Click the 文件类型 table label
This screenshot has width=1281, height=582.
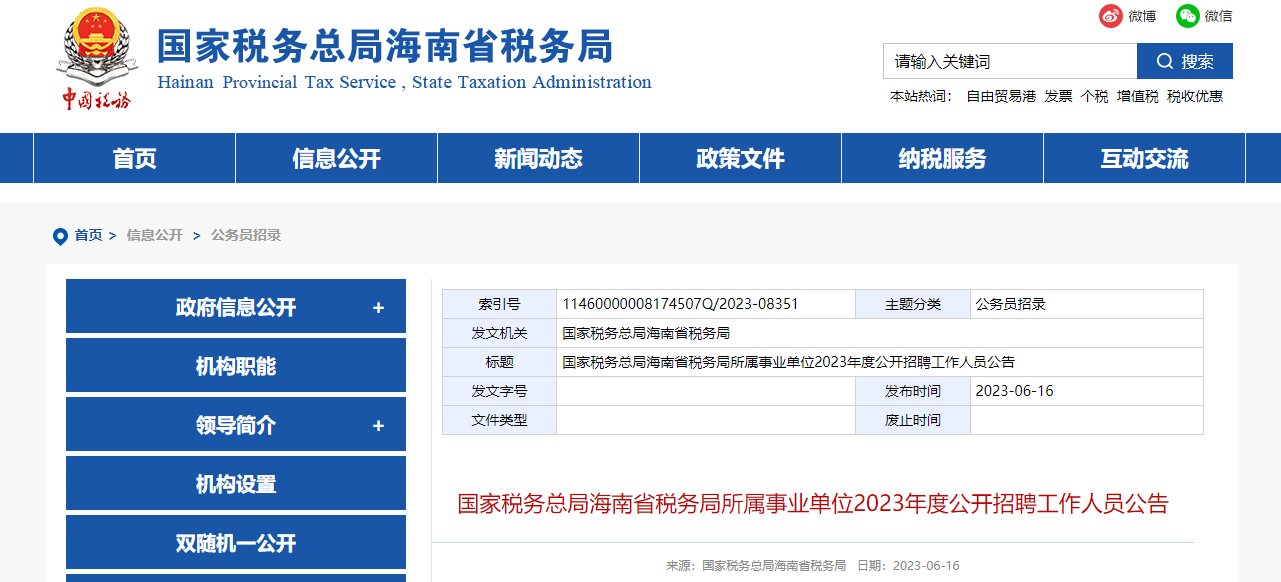499,420
